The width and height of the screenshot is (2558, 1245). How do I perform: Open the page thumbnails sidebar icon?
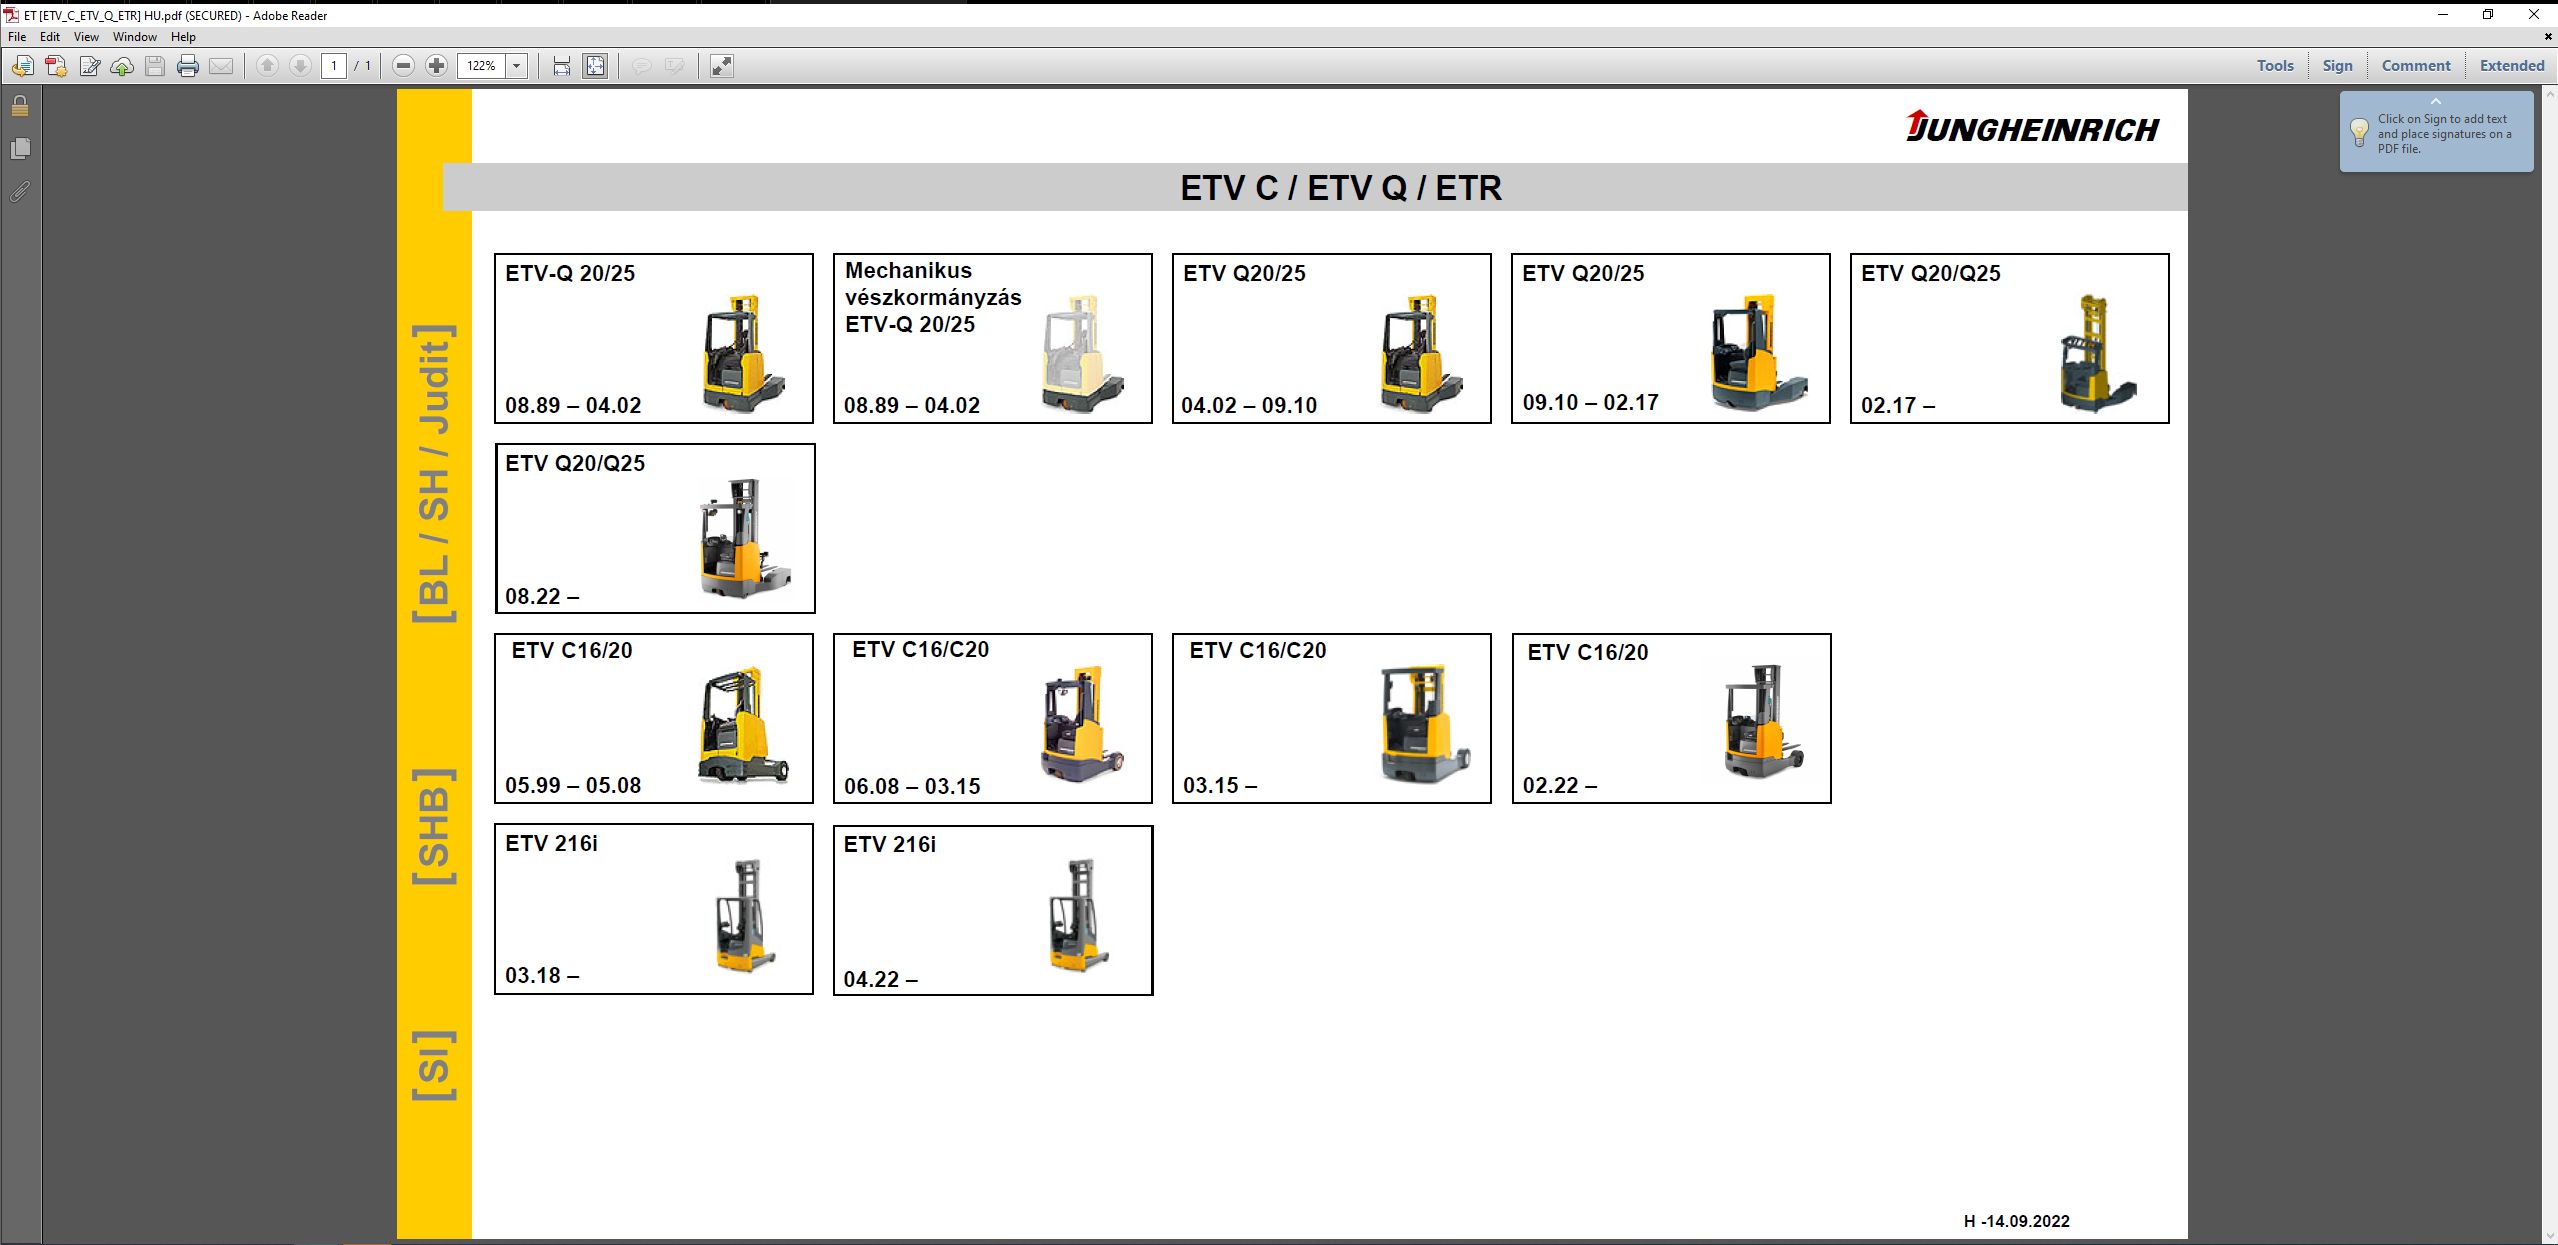20,148
